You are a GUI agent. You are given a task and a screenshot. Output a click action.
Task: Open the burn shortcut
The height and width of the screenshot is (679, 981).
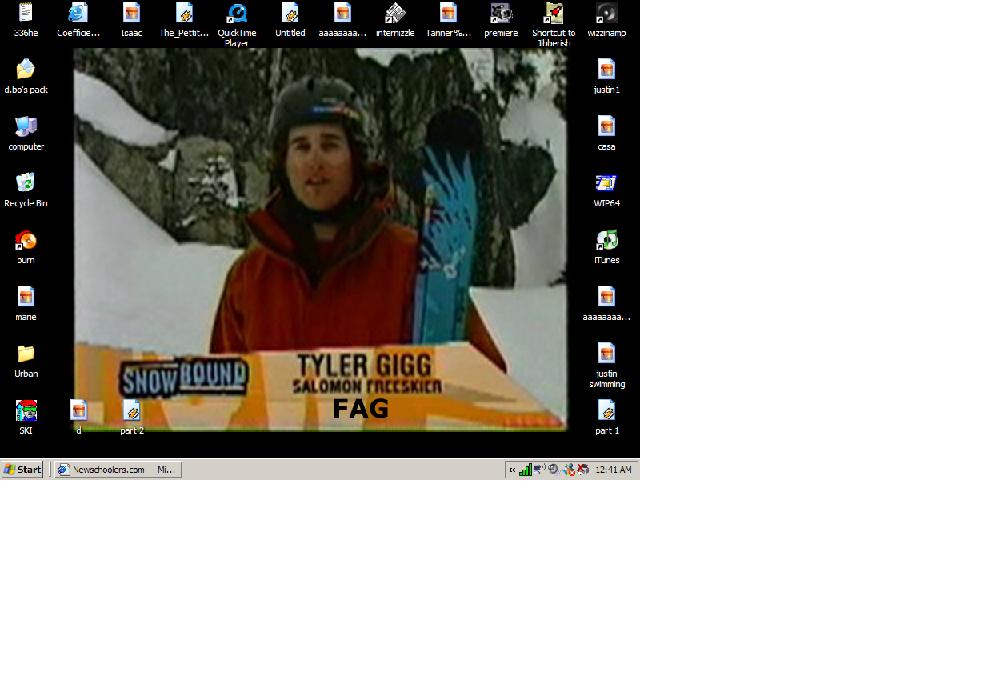point(25,243)
